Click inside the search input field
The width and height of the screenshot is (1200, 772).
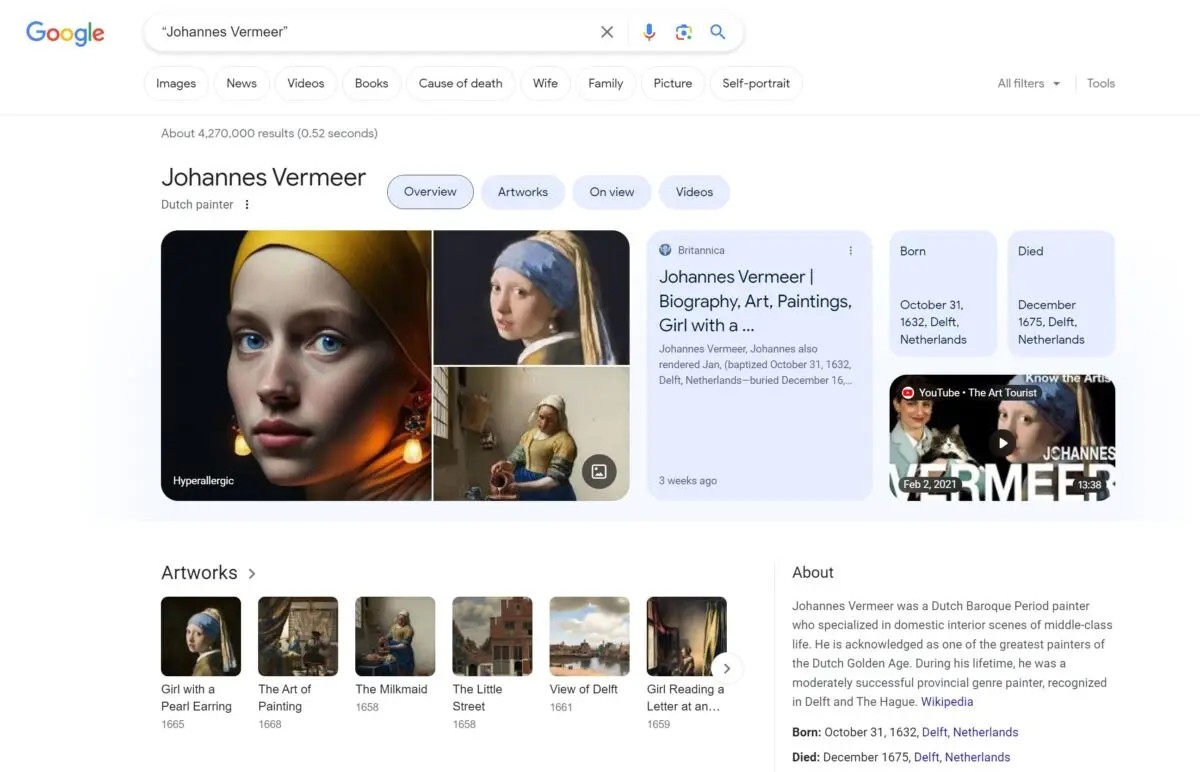click(350, 31)
